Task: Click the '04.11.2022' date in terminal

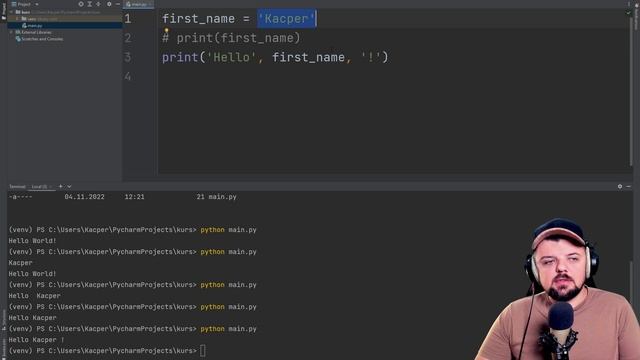Action: 84,197
